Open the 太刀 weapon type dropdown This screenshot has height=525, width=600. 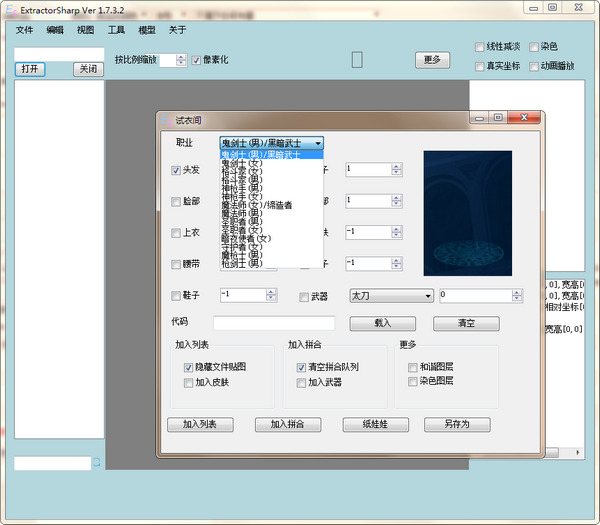(391, 296)
